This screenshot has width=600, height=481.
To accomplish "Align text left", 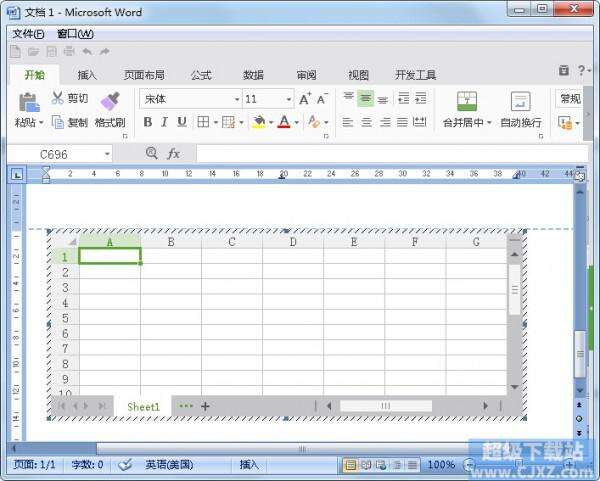I will pyautogui.click(x=347, y=122).
